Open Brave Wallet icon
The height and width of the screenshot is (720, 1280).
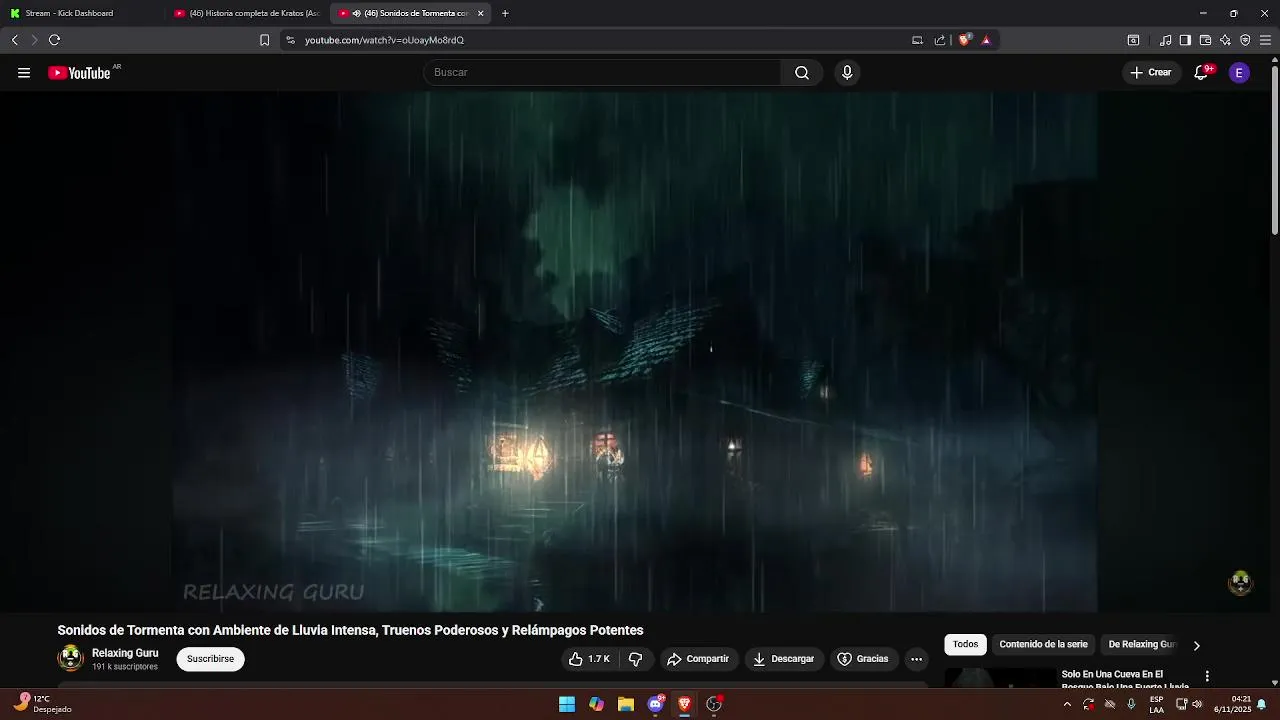point(1205,40)
